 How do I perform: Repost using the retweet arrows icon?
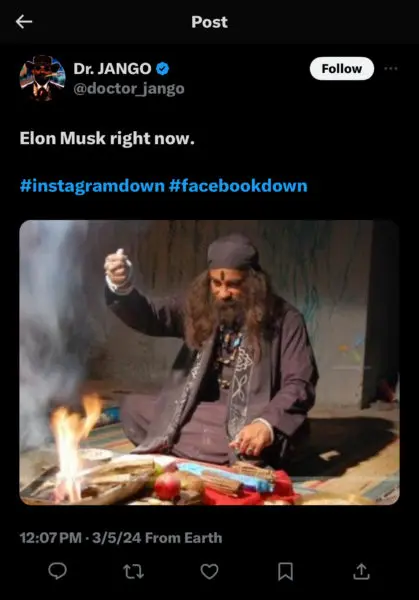134,572
